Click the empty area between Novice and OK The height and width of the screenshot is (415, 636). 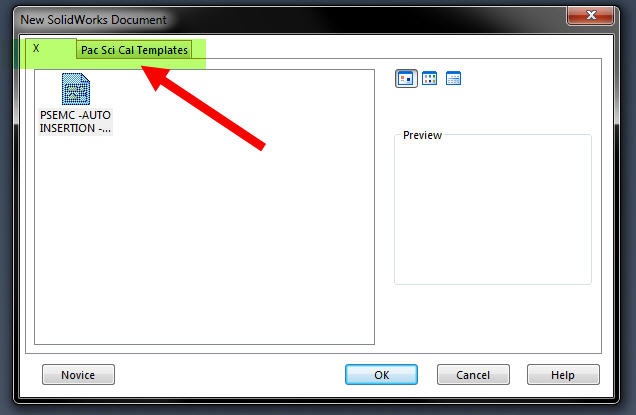coord(230,374)
